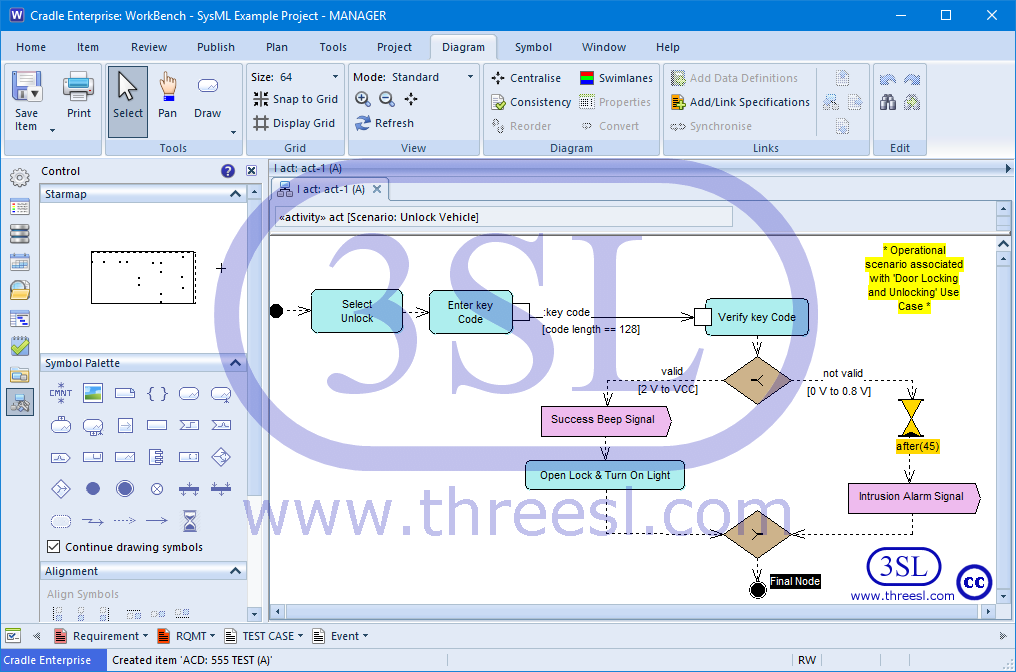Click the zoom out magnifier
Screen dimensions: 1016x672
pos(387,99)
